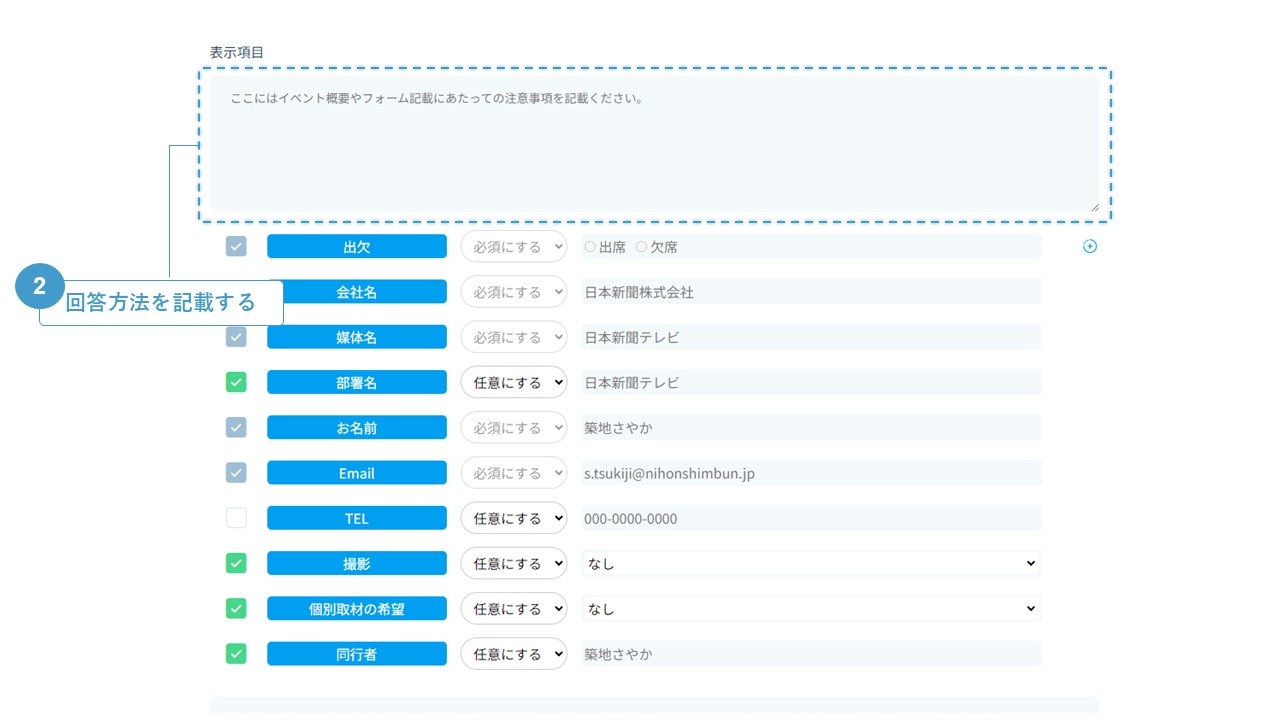
Task: Click the blue 媒体名 label button
Action: (356, 337)
